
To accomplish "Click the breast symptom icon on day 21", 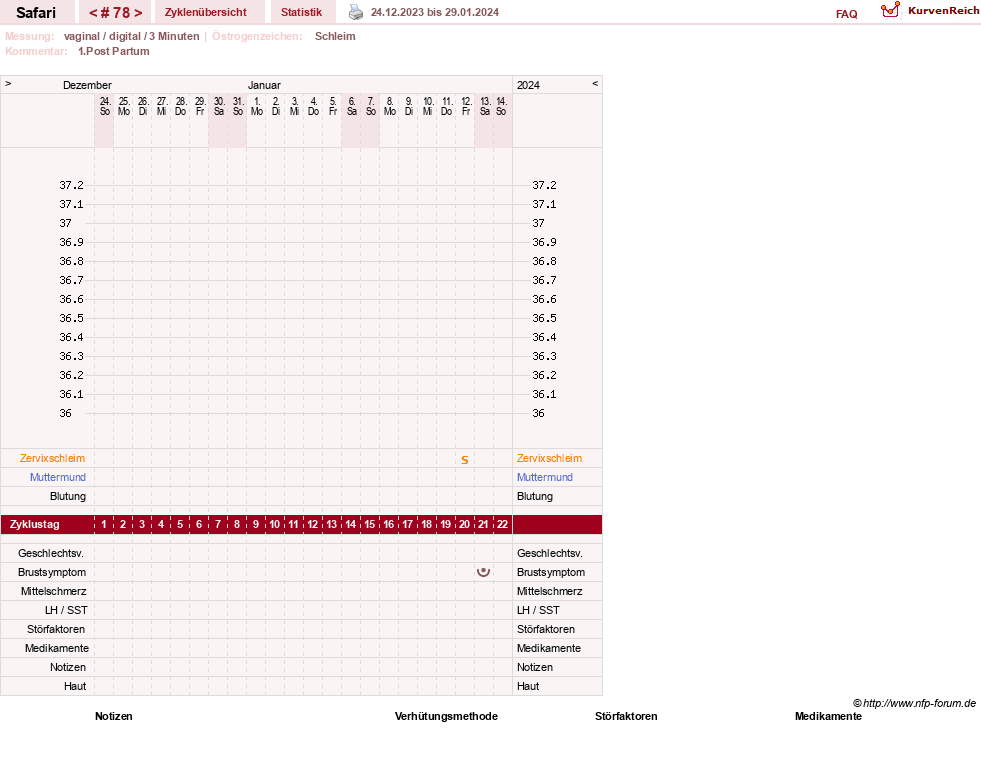I will (x=483, y=572).
